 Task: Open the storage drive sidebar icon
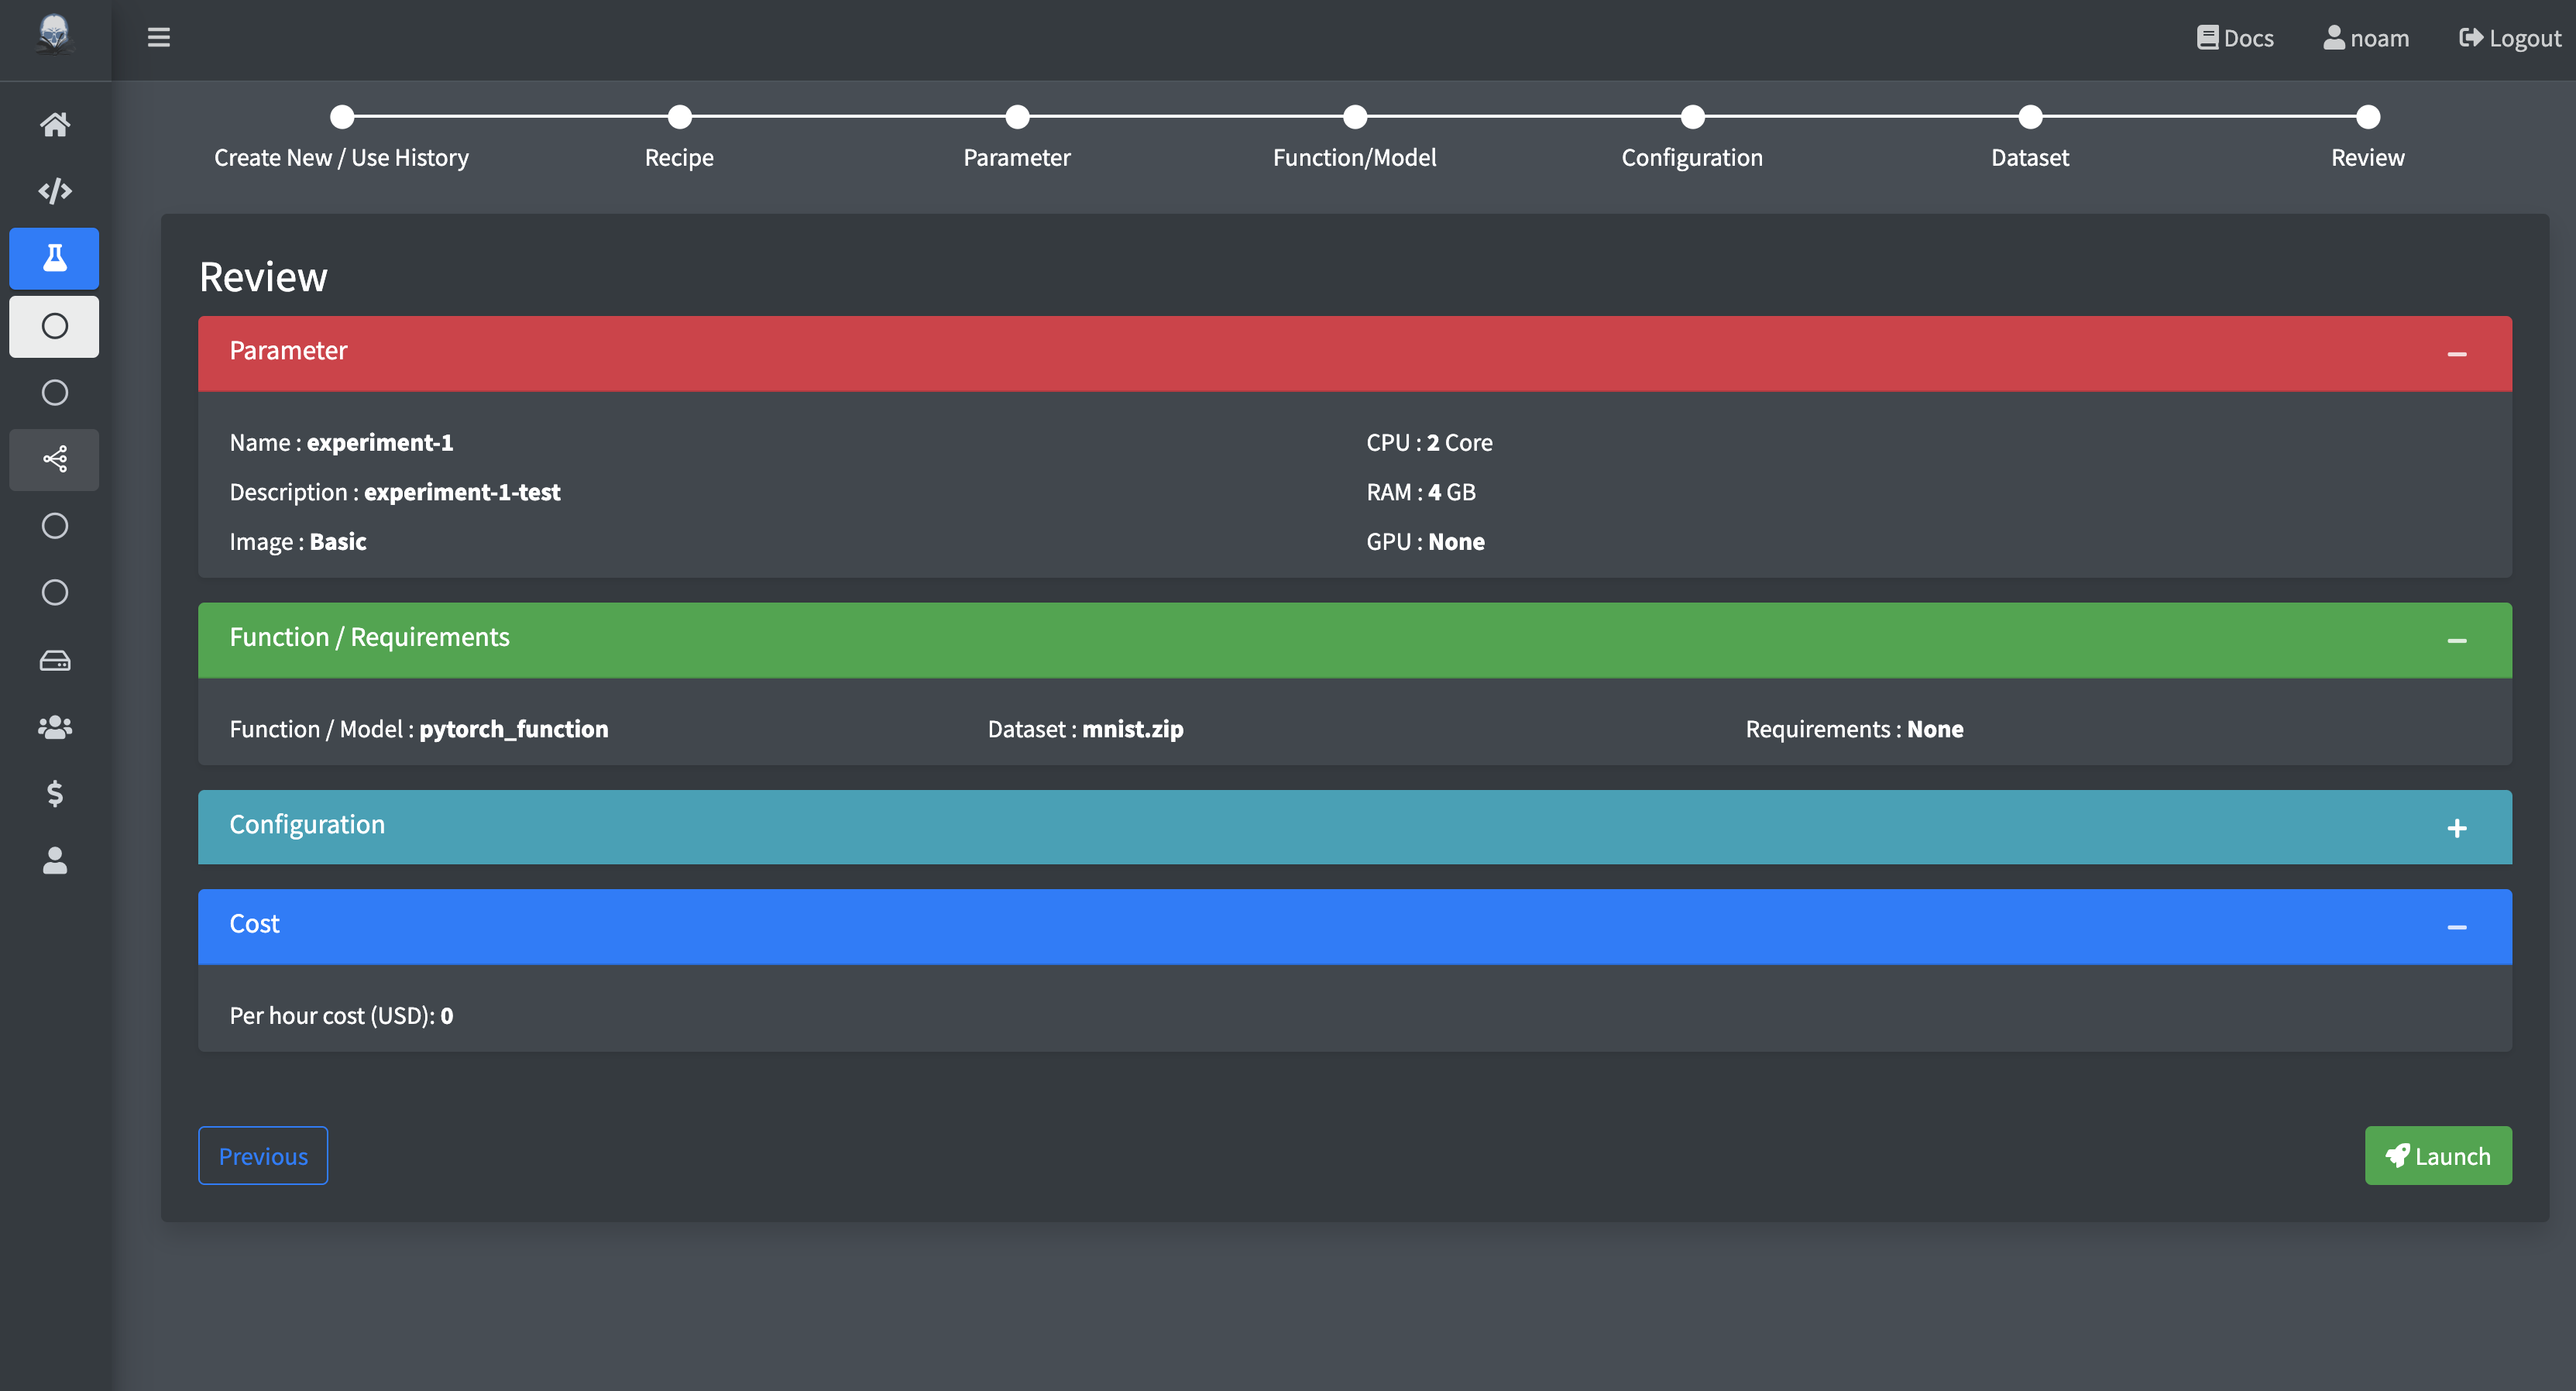54,660
